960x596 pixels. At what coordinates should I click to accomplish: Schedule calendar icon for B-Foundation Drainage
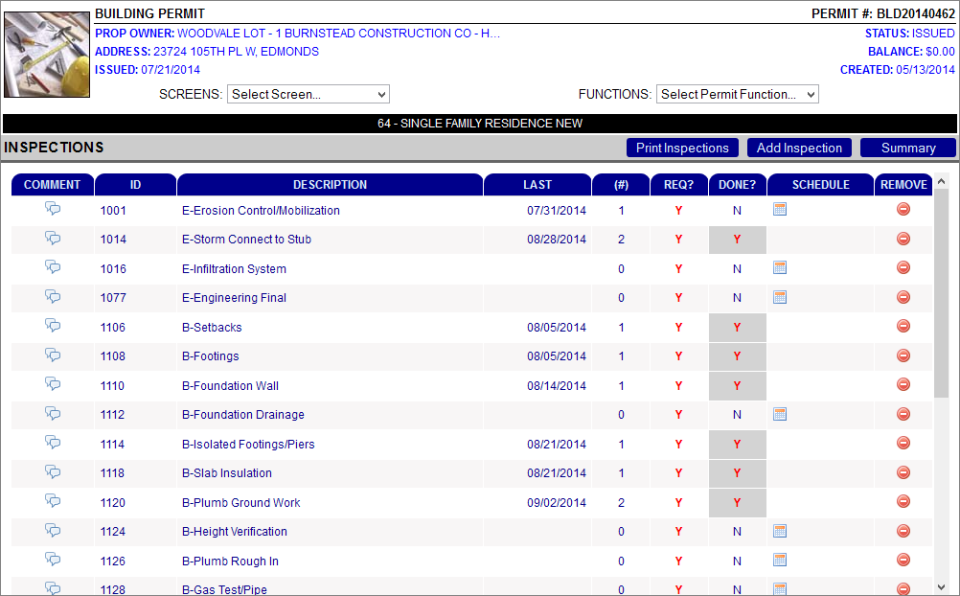[x=779, y=414]
